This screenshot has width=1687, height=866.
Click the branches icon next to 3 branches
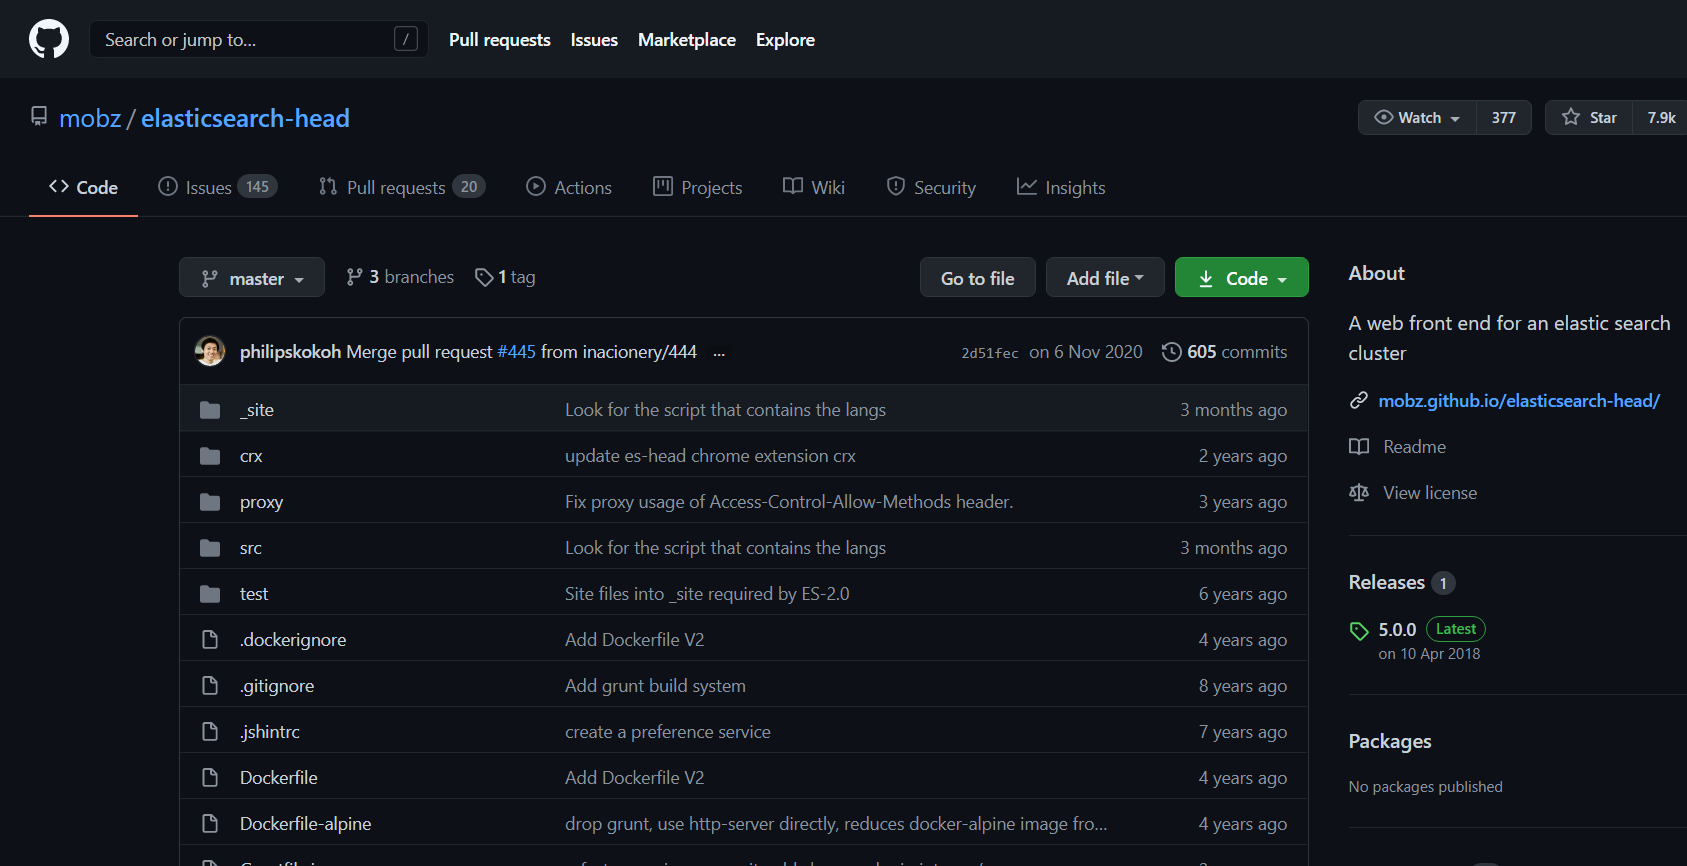[x=354, y=277]
